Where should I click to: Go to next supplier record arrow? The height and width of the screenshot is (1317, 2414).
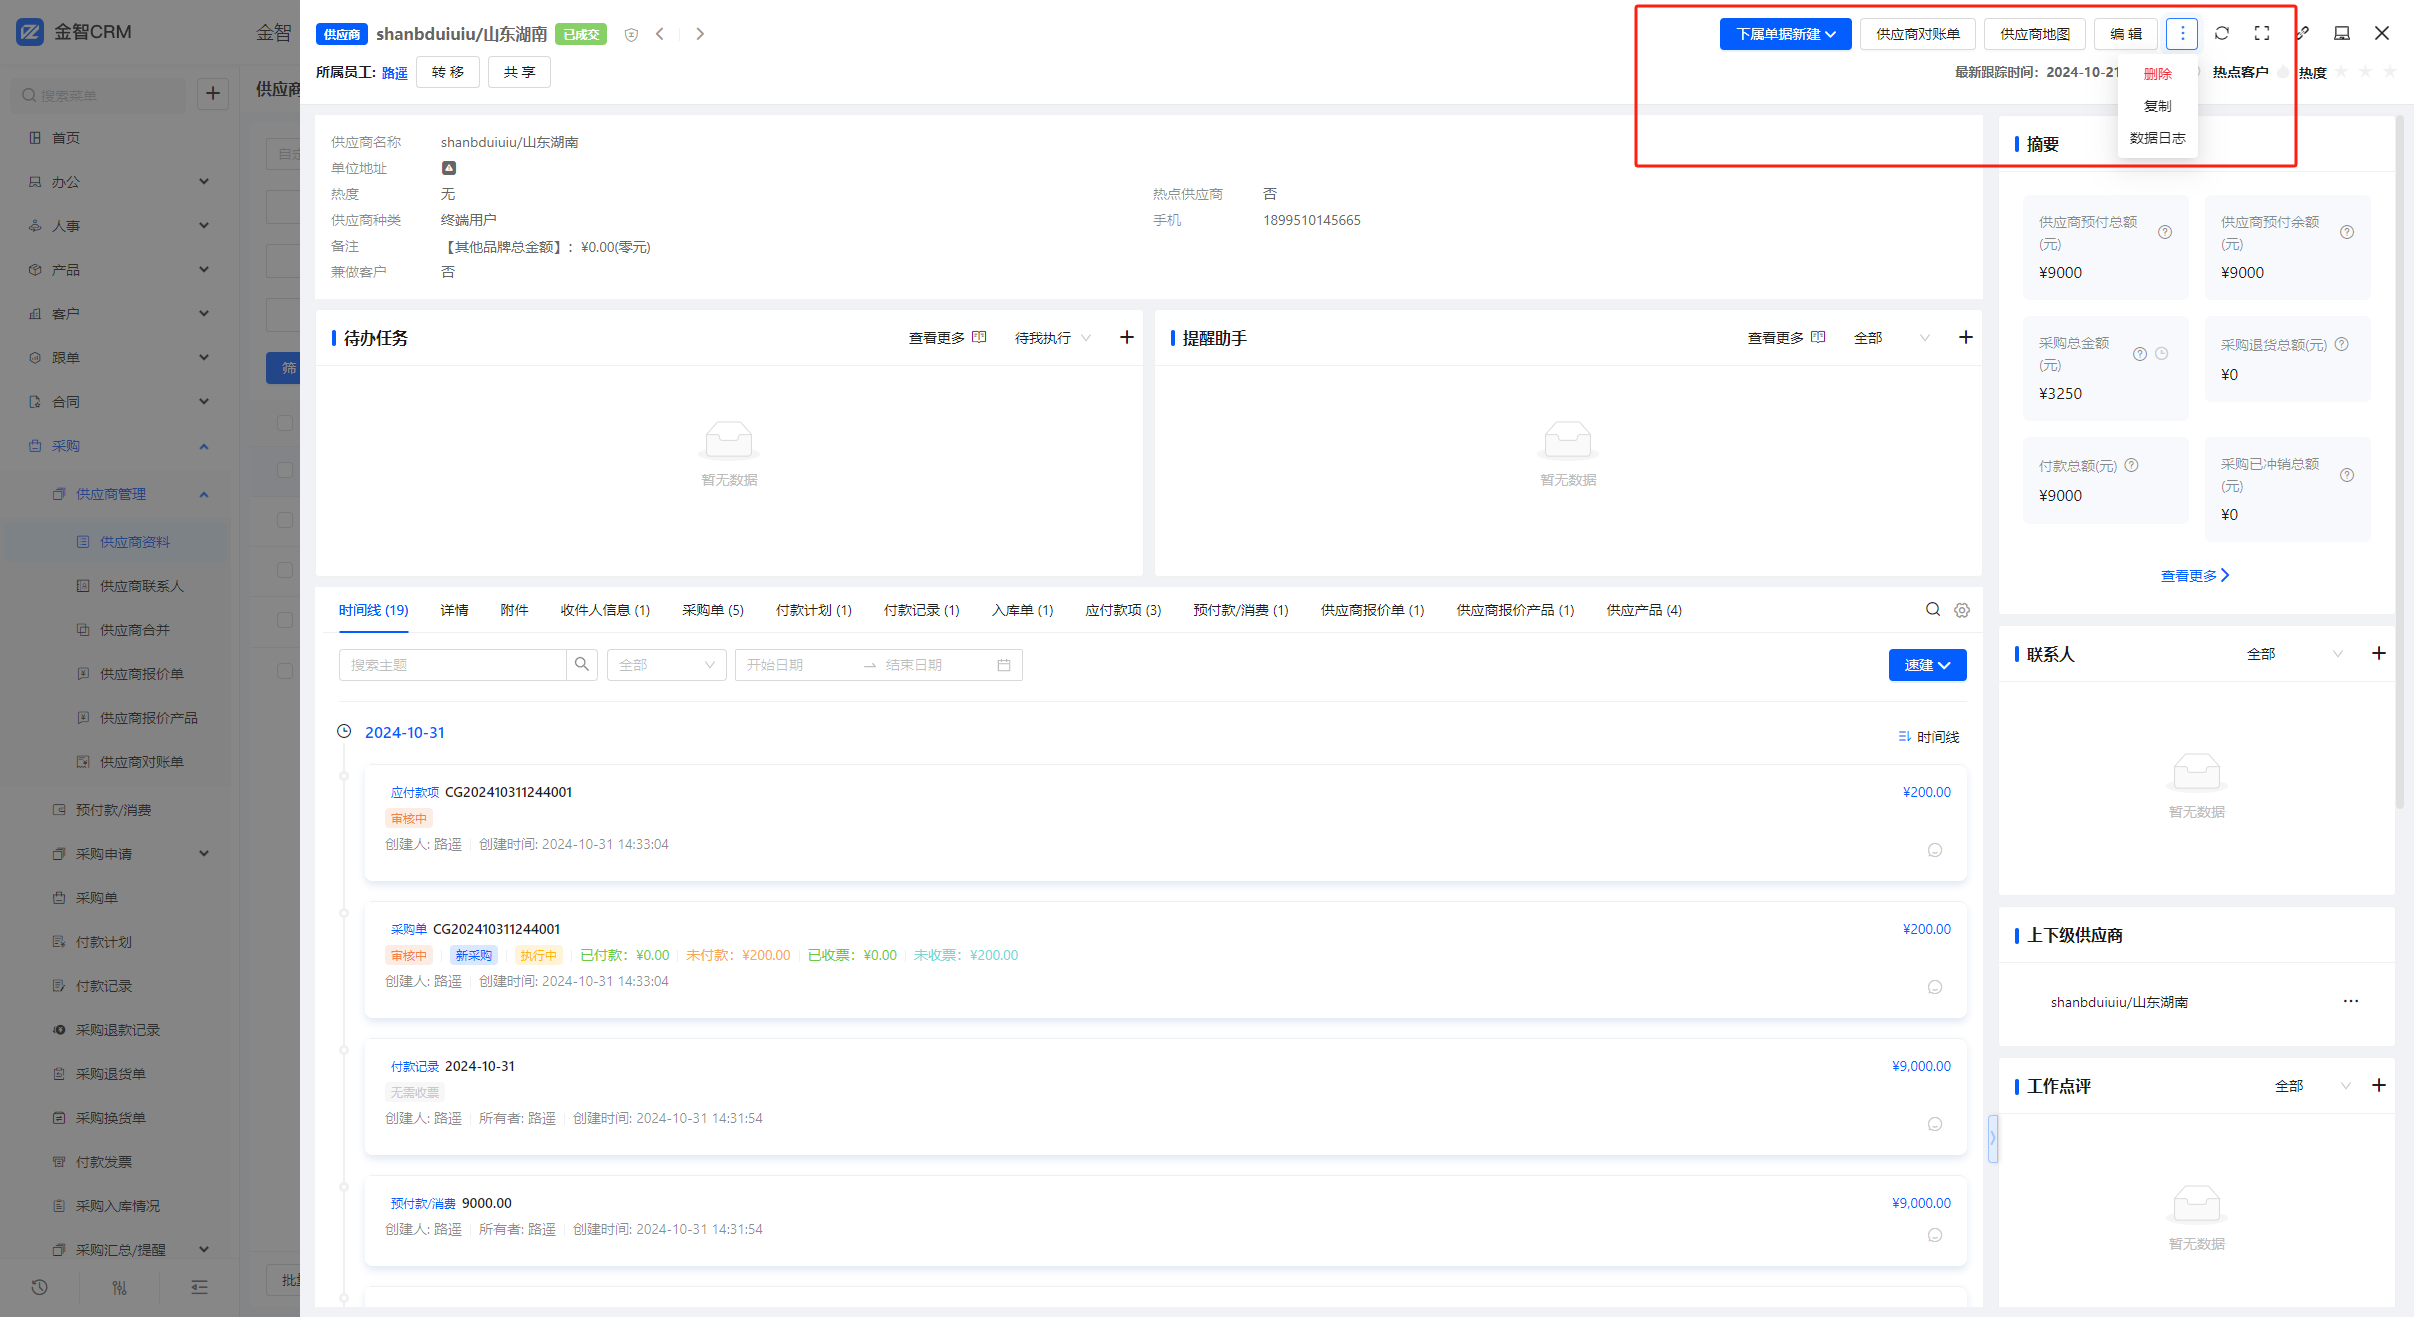tap(700, 34)
